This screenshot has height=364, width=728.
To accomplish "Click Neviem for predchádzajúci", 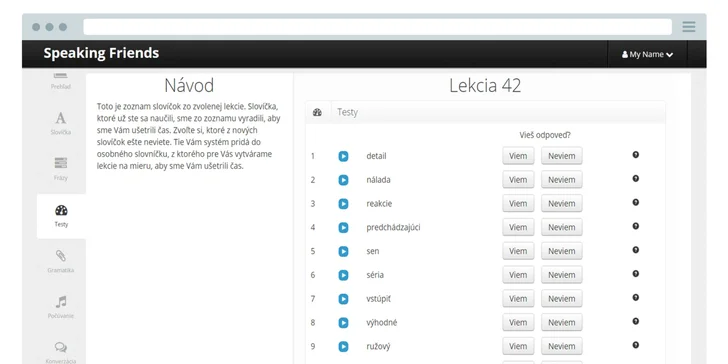I will pyautogui.click(x=561, y=228).
